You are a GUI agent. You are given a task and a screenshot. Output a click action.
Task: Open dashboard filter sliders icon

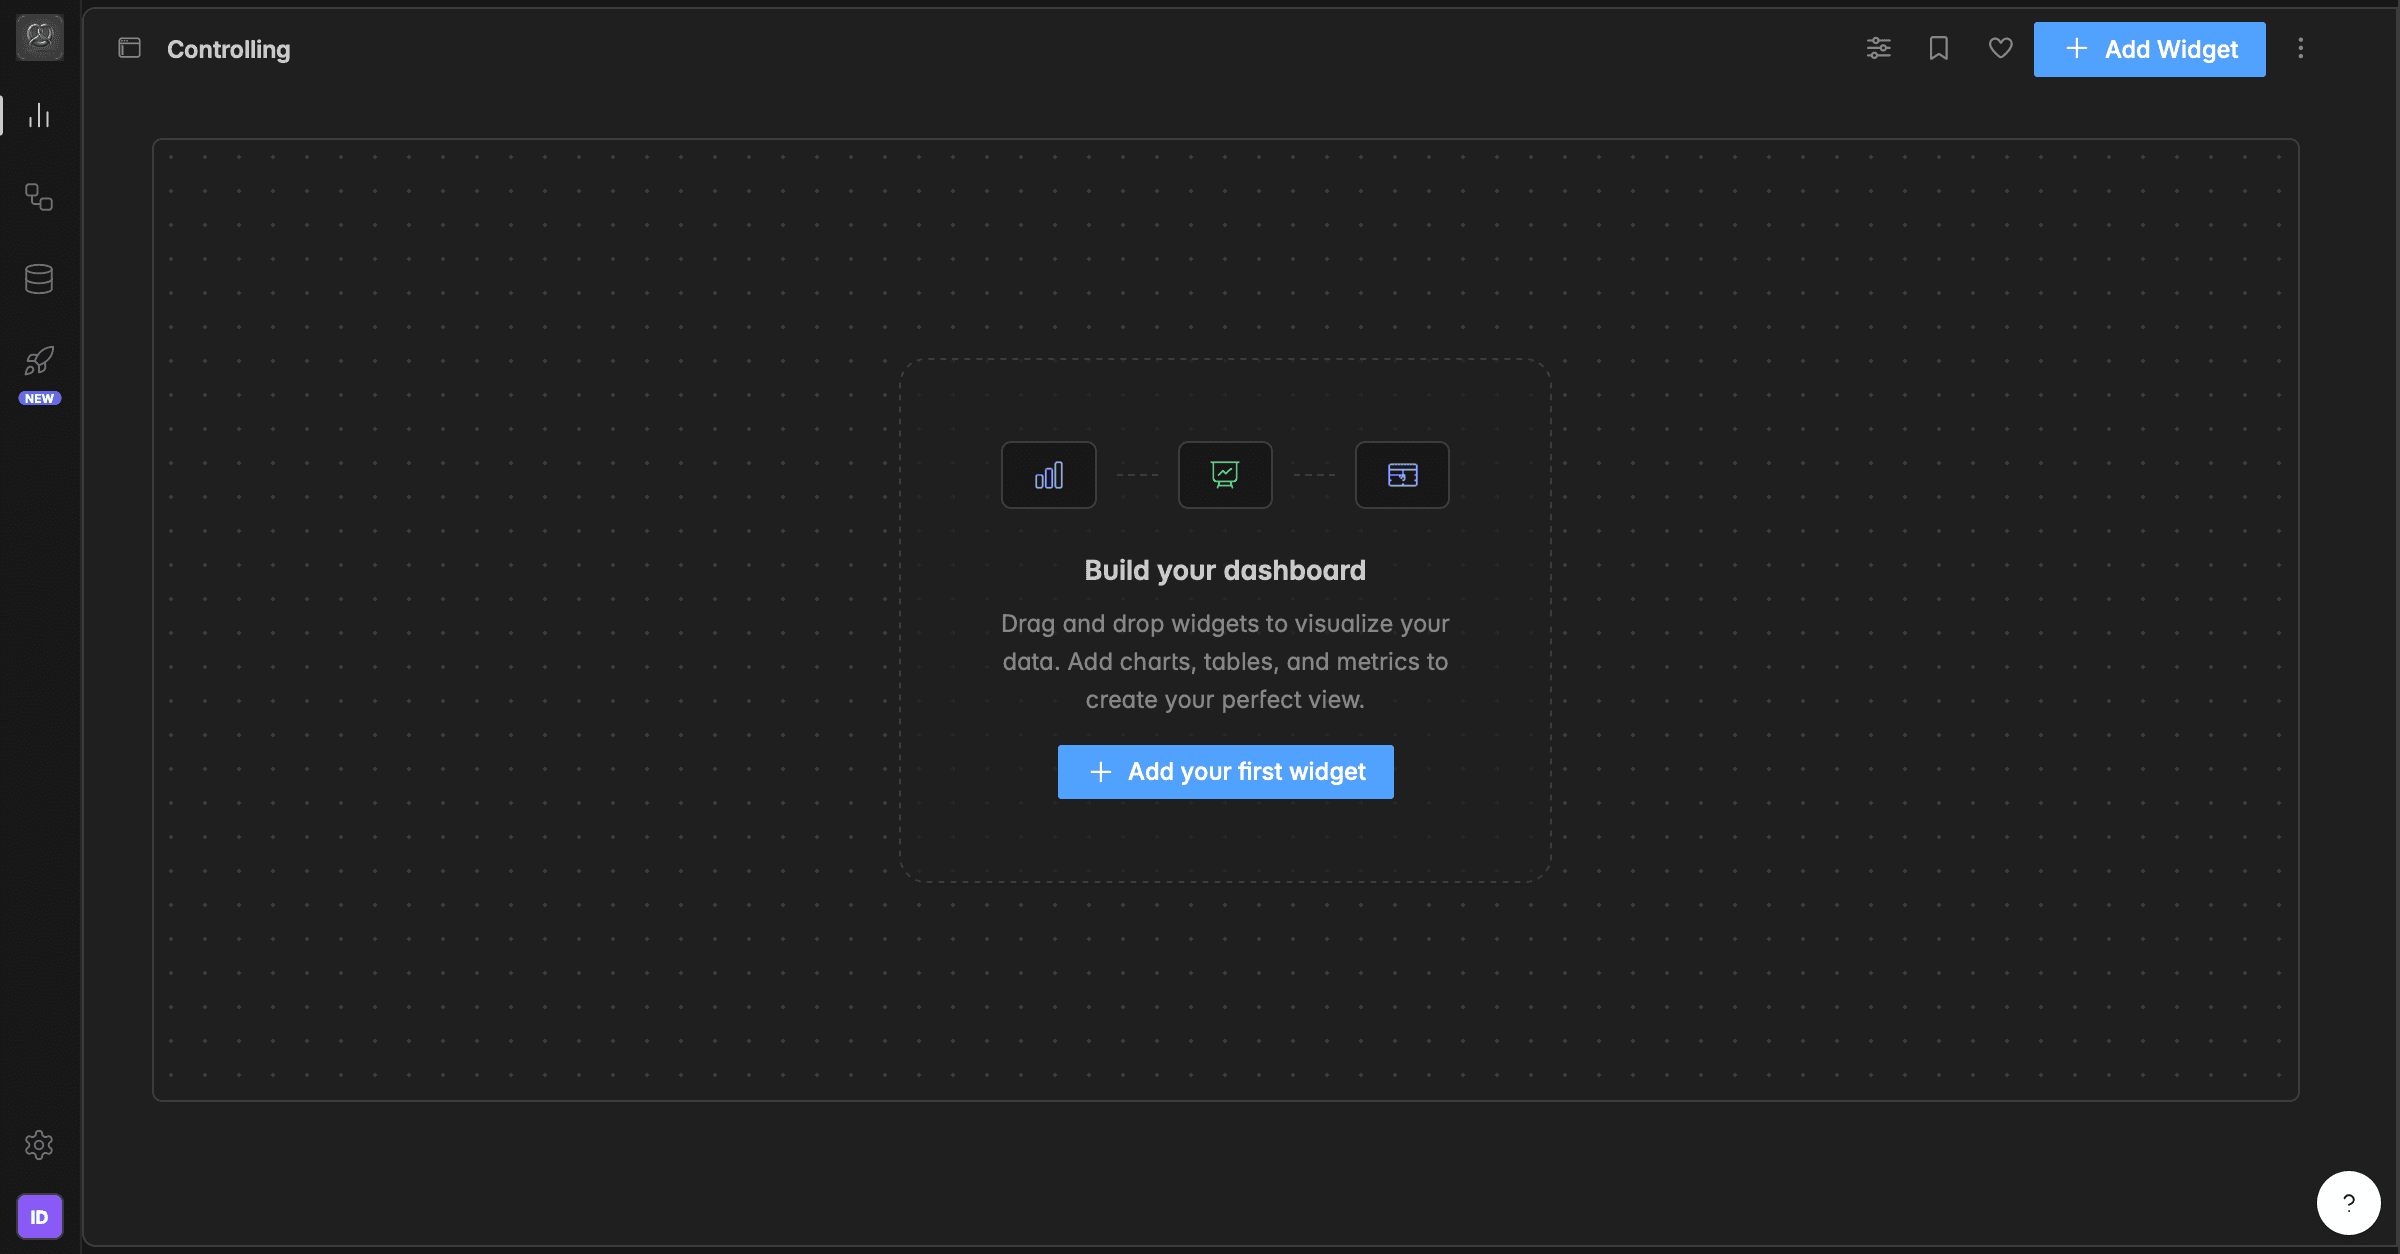1879,48
